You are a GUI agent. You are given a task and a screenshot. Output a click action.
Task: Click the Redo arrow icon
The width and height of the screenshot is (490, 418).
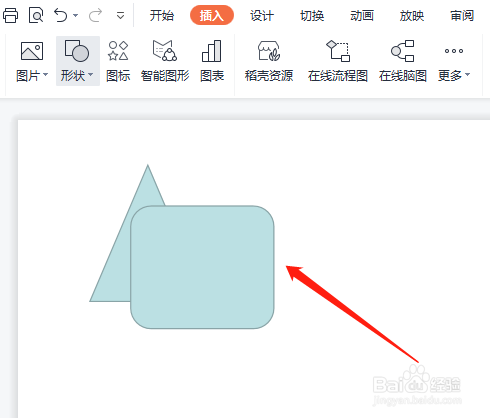click(95, 15)
